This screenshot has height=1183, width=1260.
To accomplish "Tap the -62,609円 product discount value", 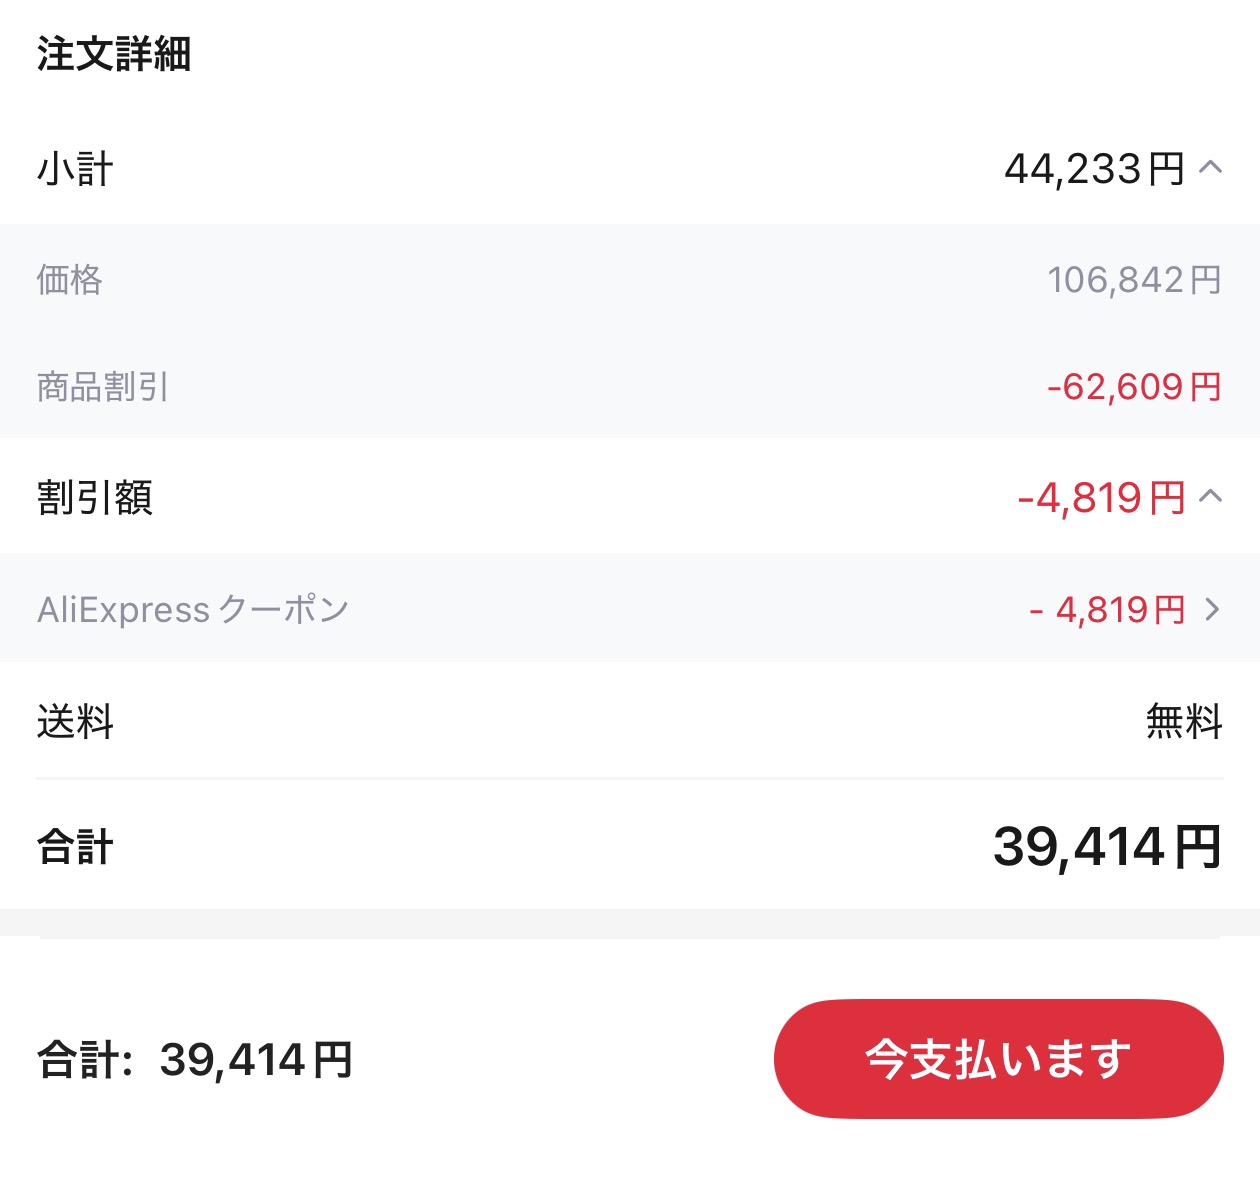I will point(1135,386).
